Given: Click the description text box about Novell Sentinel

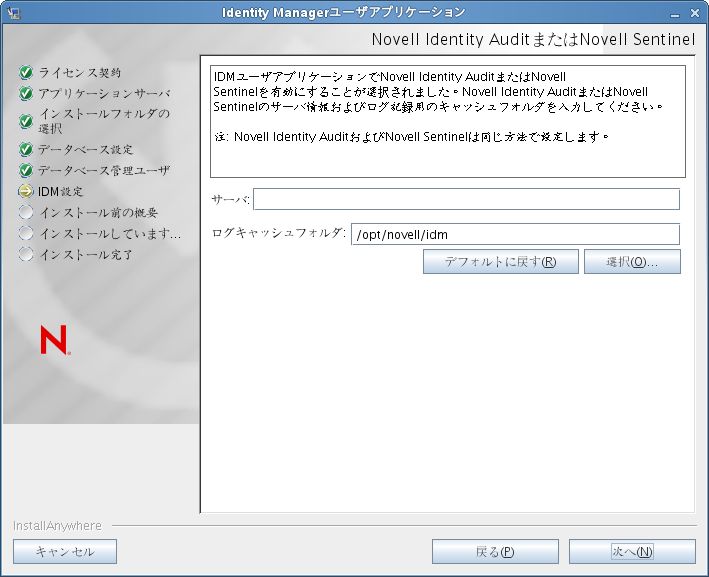Looking at the screenshot, I should click(x=448, y=121).
